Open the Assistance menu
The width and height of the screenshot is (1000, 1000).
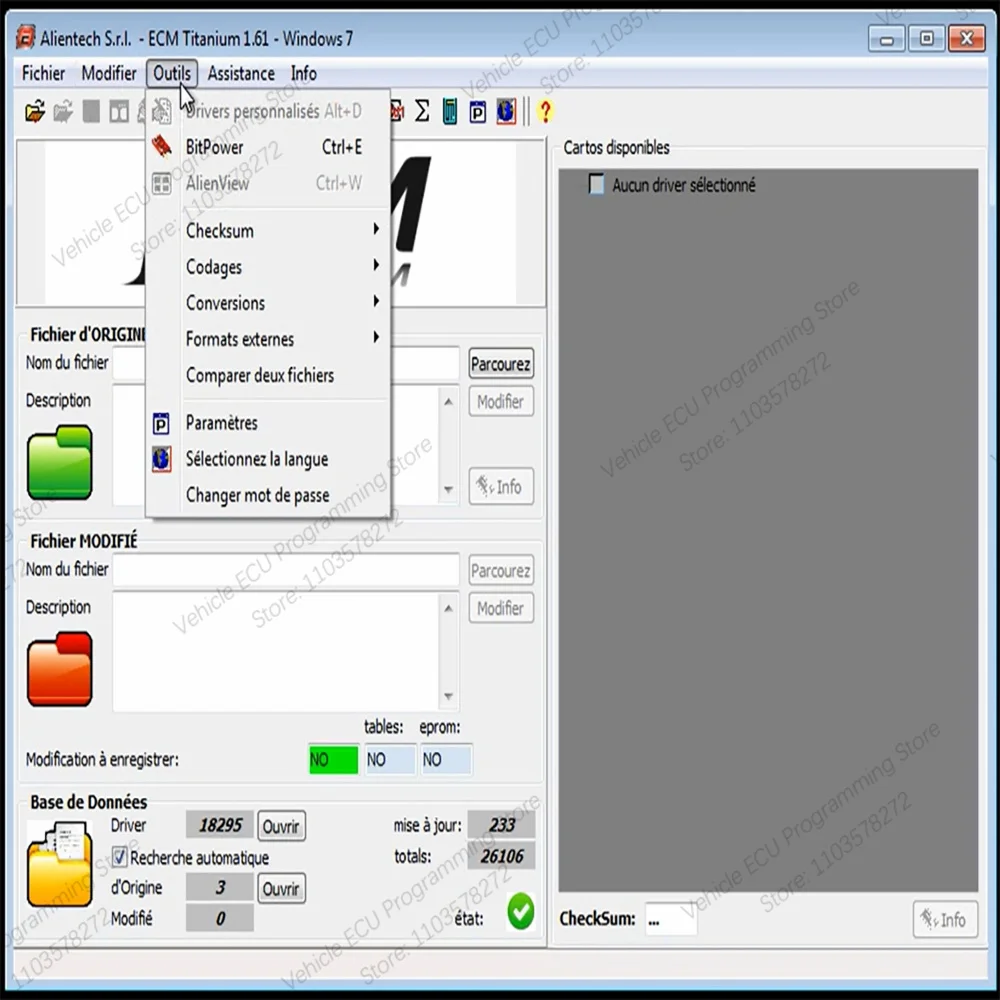tap(241, 73)
